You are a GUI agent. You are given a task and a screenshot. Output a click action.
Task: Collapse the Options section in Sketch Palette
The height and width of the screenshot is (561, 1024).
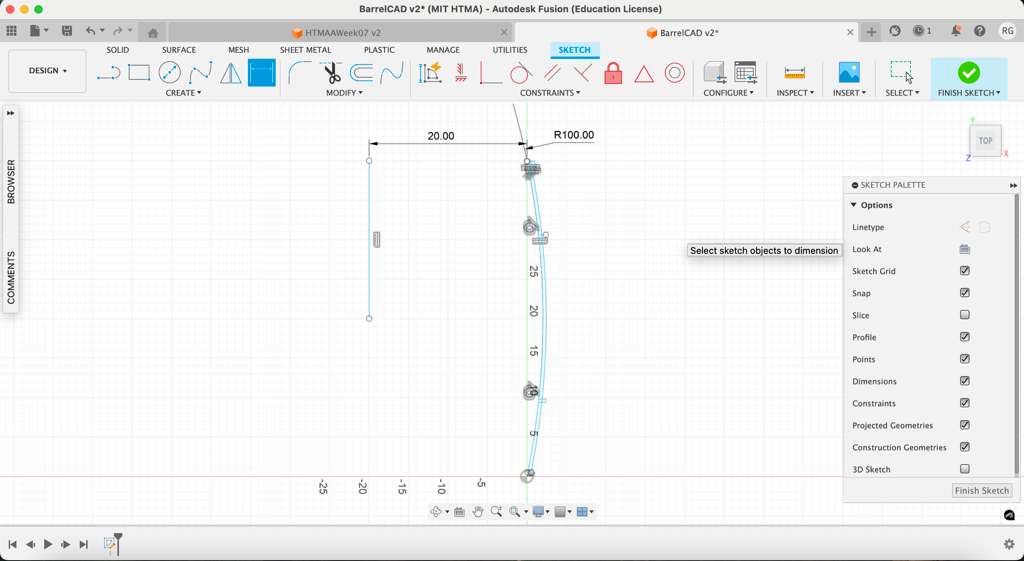click(854, 205)
